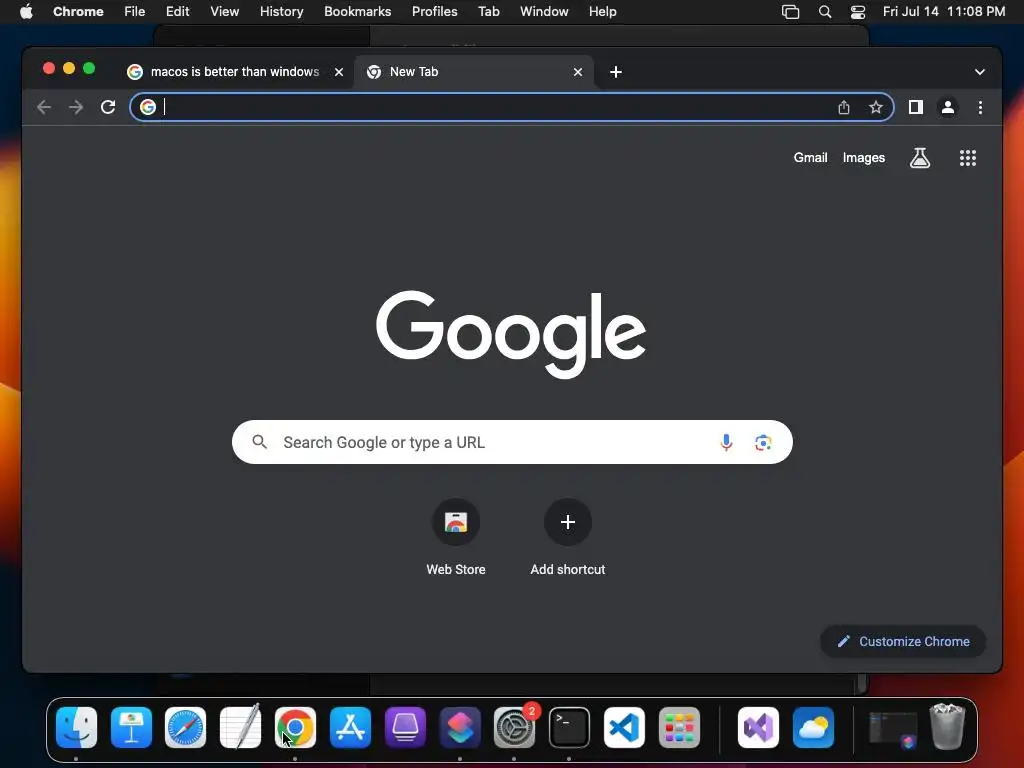Open the History menu
Viewport: 1024px width, 768px height.
281,12
